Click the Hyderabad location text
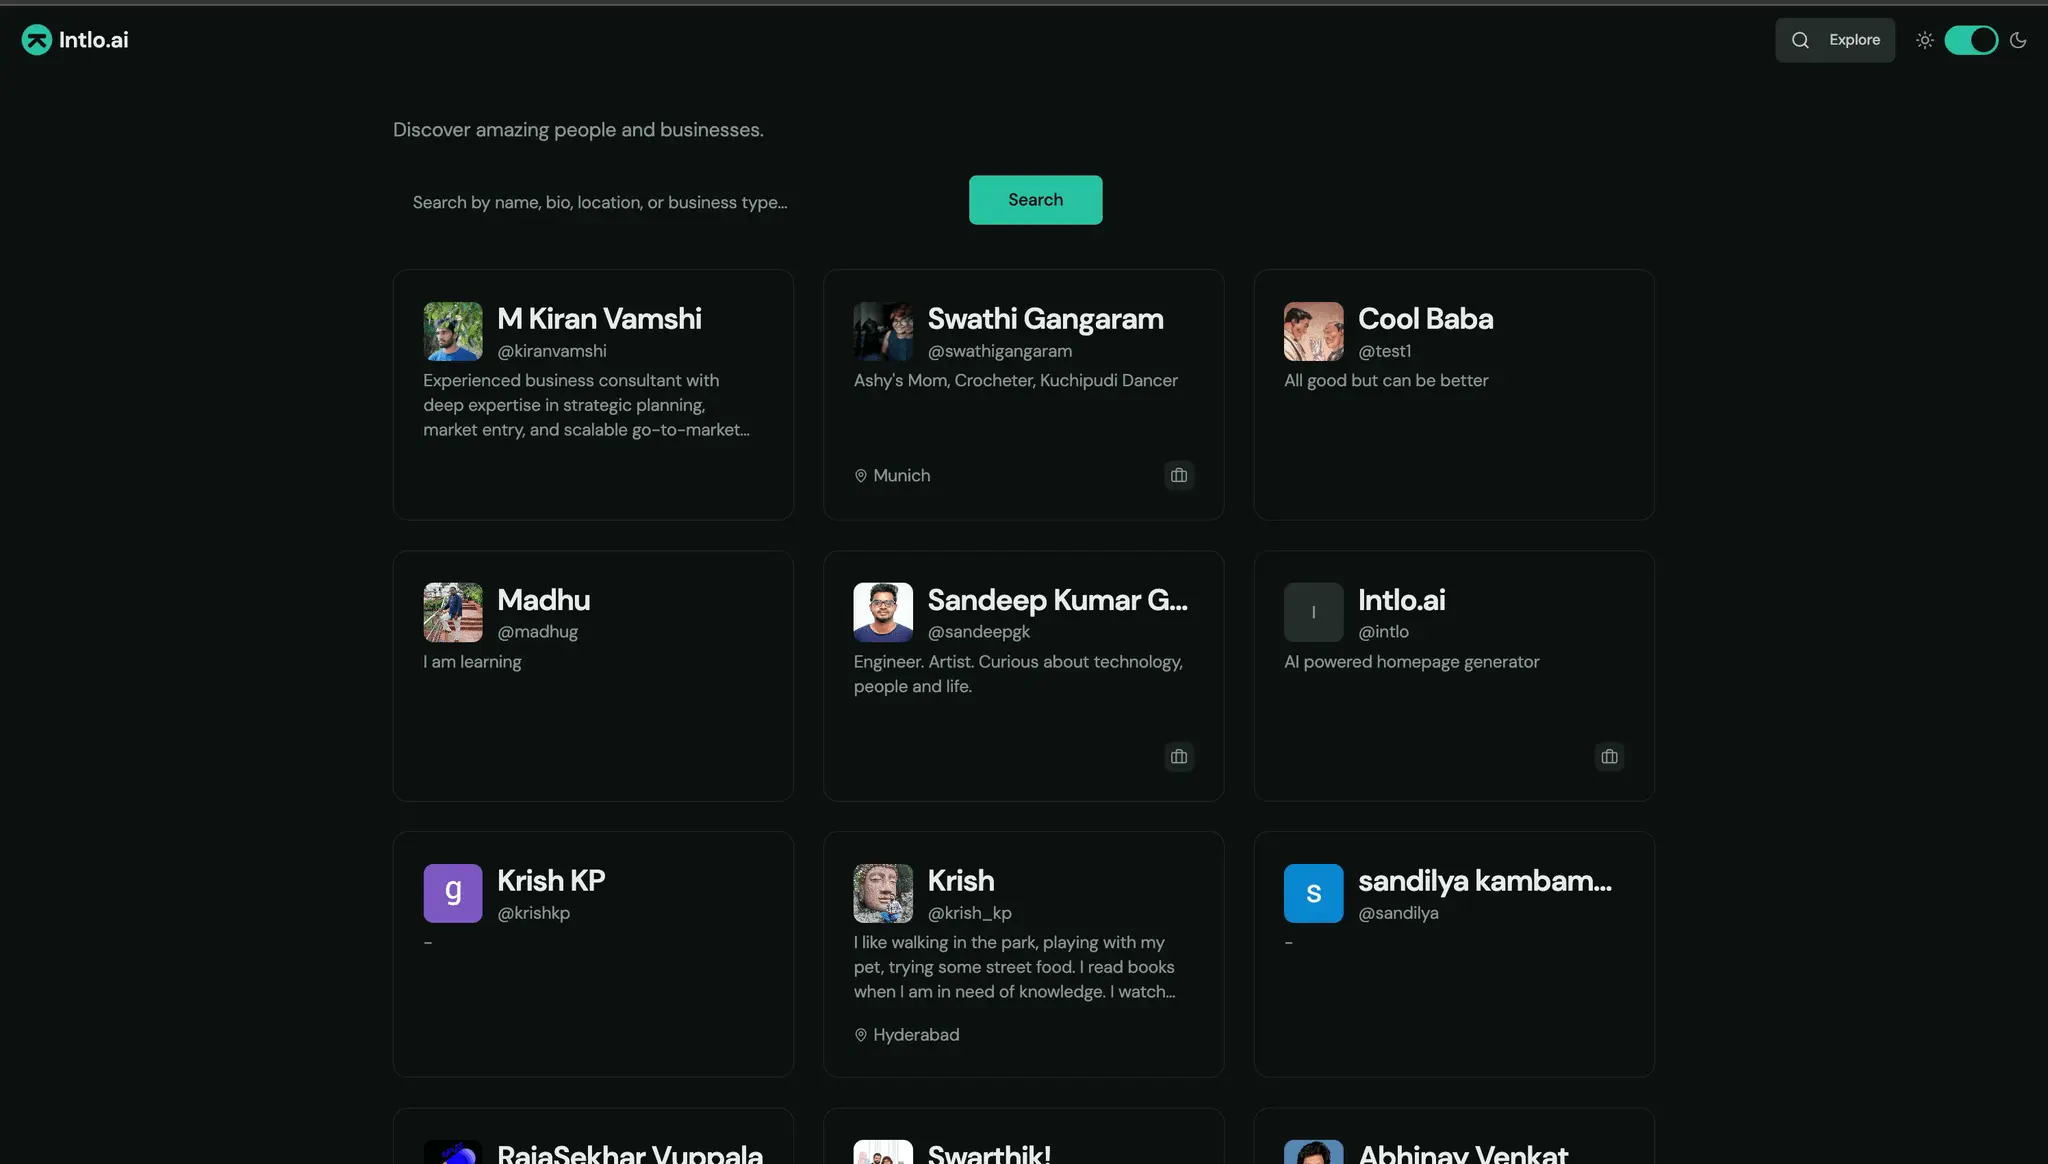 pyautogui.click(x=916, y=1035)
